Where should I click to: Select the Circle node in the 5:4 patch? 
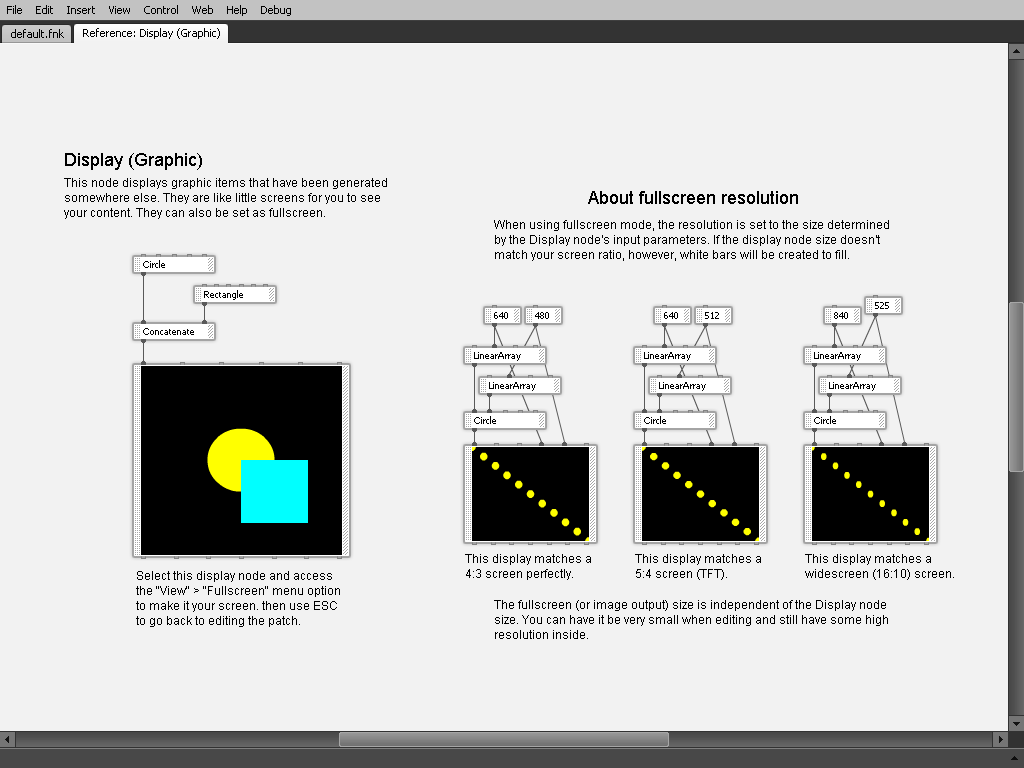[x=675, y=421]
